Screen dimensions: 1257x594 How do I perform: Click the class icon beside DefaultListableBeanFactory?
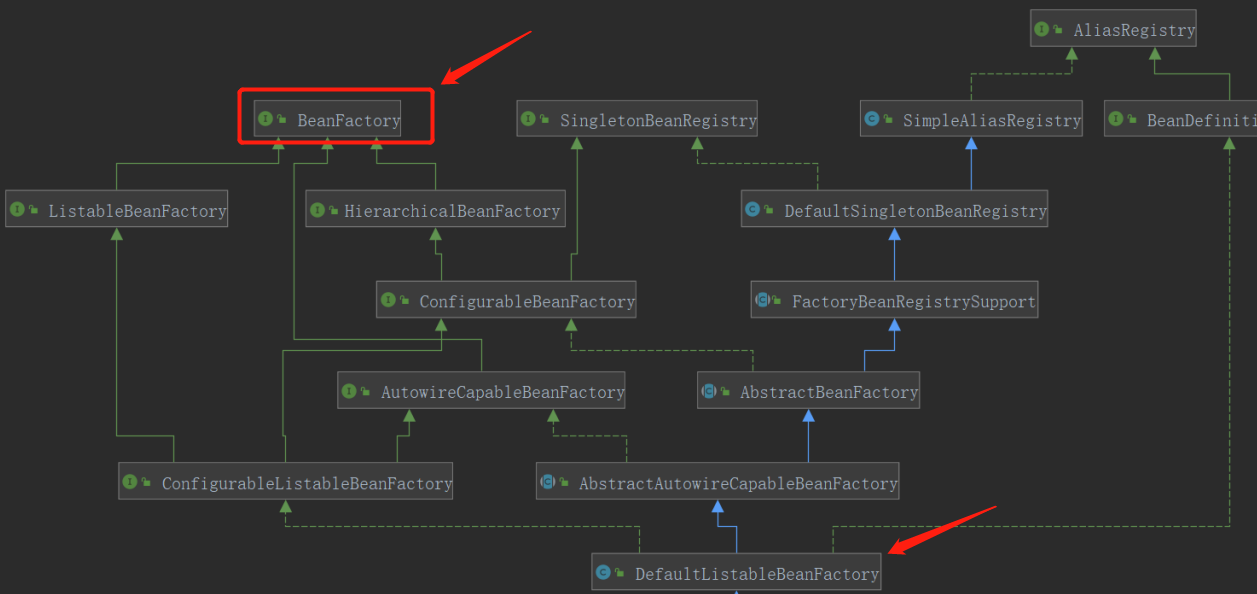click(x=603, y=573)
